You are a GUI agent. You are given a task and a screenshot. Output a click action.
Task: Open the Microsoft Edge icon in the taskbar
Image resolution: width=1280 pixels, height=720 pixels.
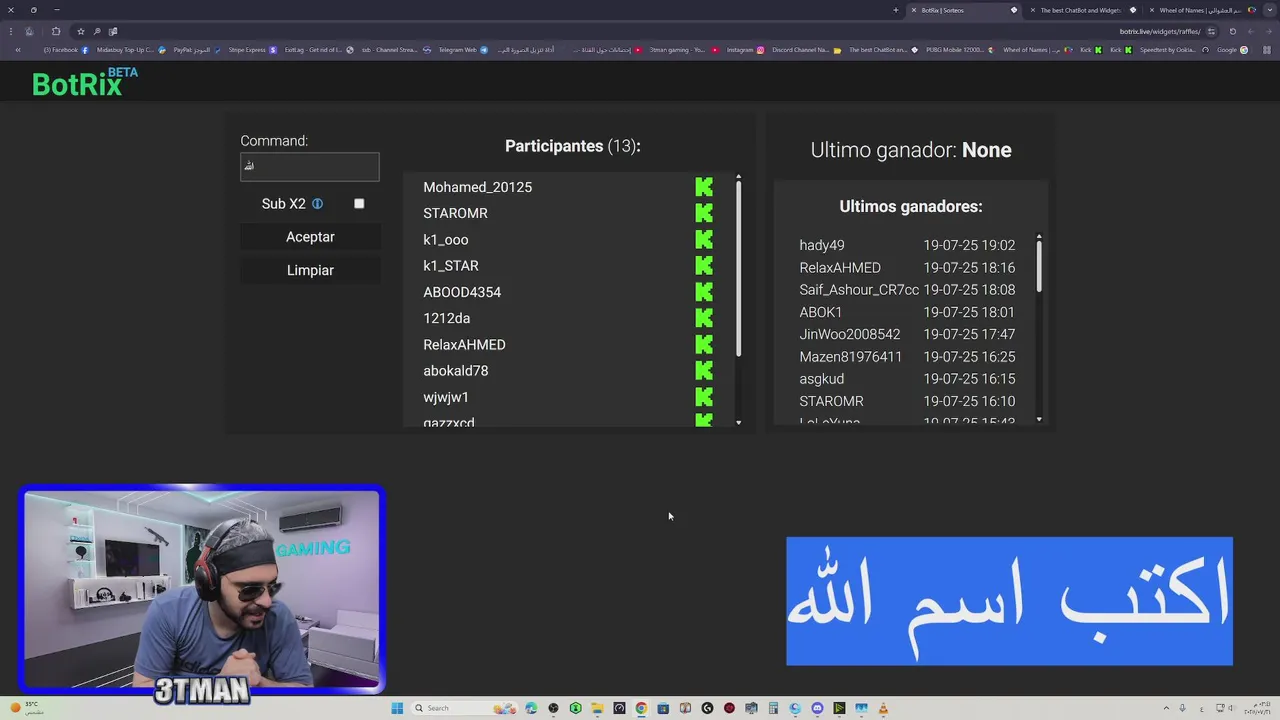coord(531,708)
